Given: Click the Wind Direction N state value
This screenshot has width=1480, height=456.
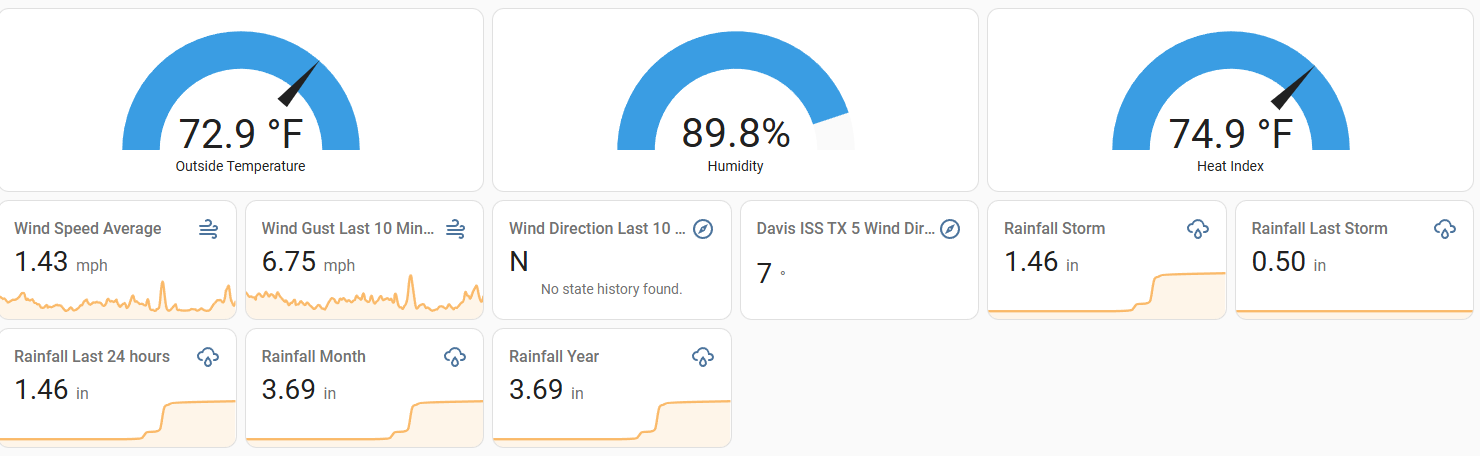Looking at the screenshot, I should pyautogui.click(x=519, y=262).
